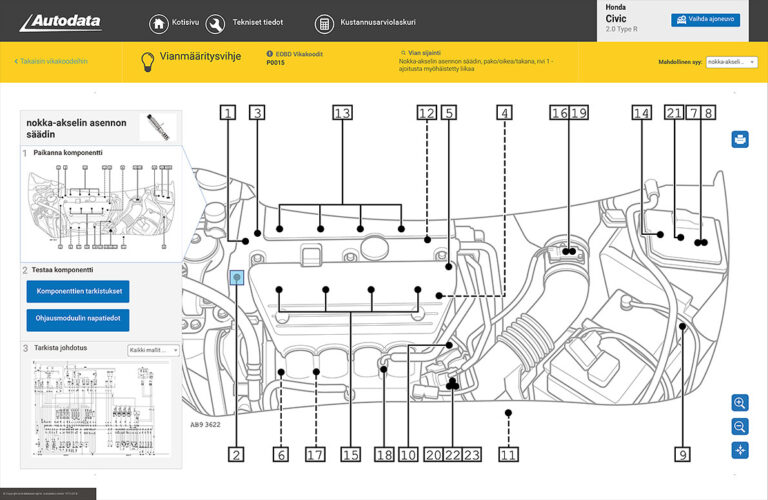The width and height of the screenshot is (768, 500).
Task: Reset diagram view with pan icon
Action: [740, 450]
